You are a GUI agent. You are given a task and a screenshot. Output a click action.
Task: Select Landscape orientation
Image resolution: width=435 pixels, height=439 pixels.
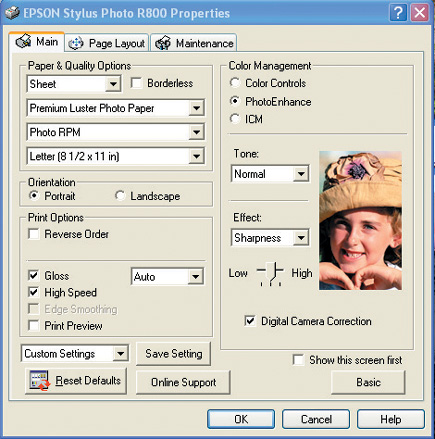click(120, 196)
